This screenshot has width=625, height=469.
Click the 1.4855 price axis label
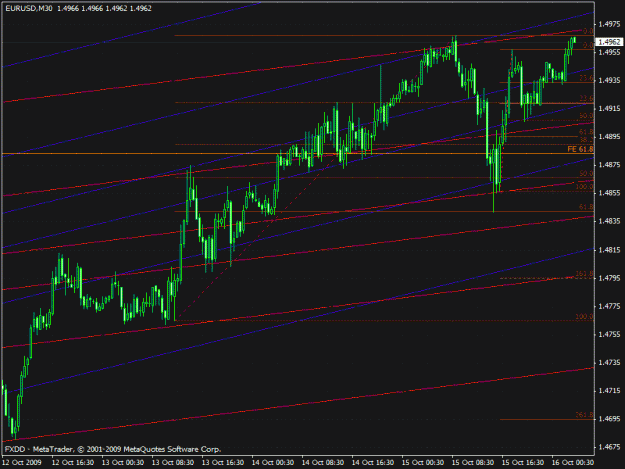[609, 193]
